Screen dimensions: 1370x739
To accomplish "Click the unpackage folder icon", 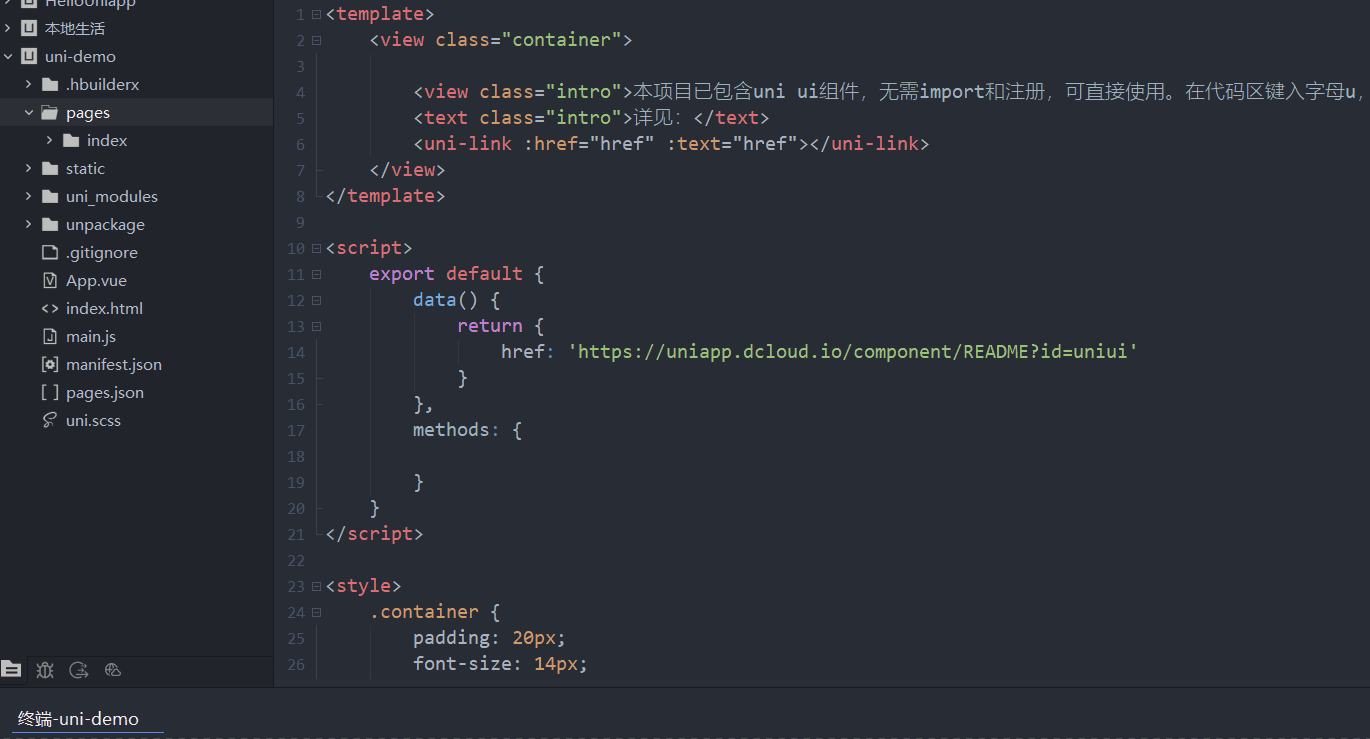I will click(50, 224).
